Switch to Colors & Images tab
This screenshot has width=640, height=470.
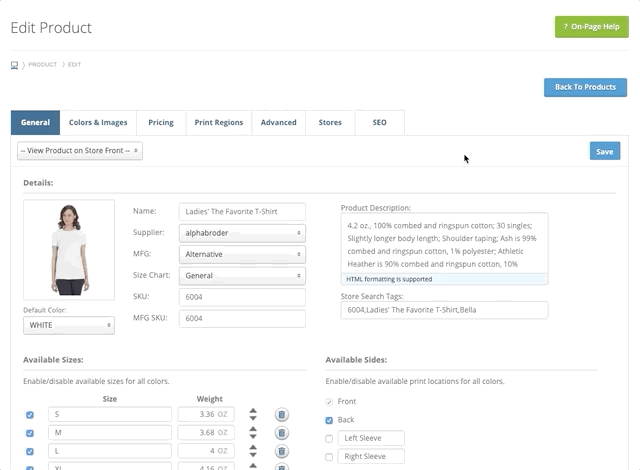click(x=98, y=122)
